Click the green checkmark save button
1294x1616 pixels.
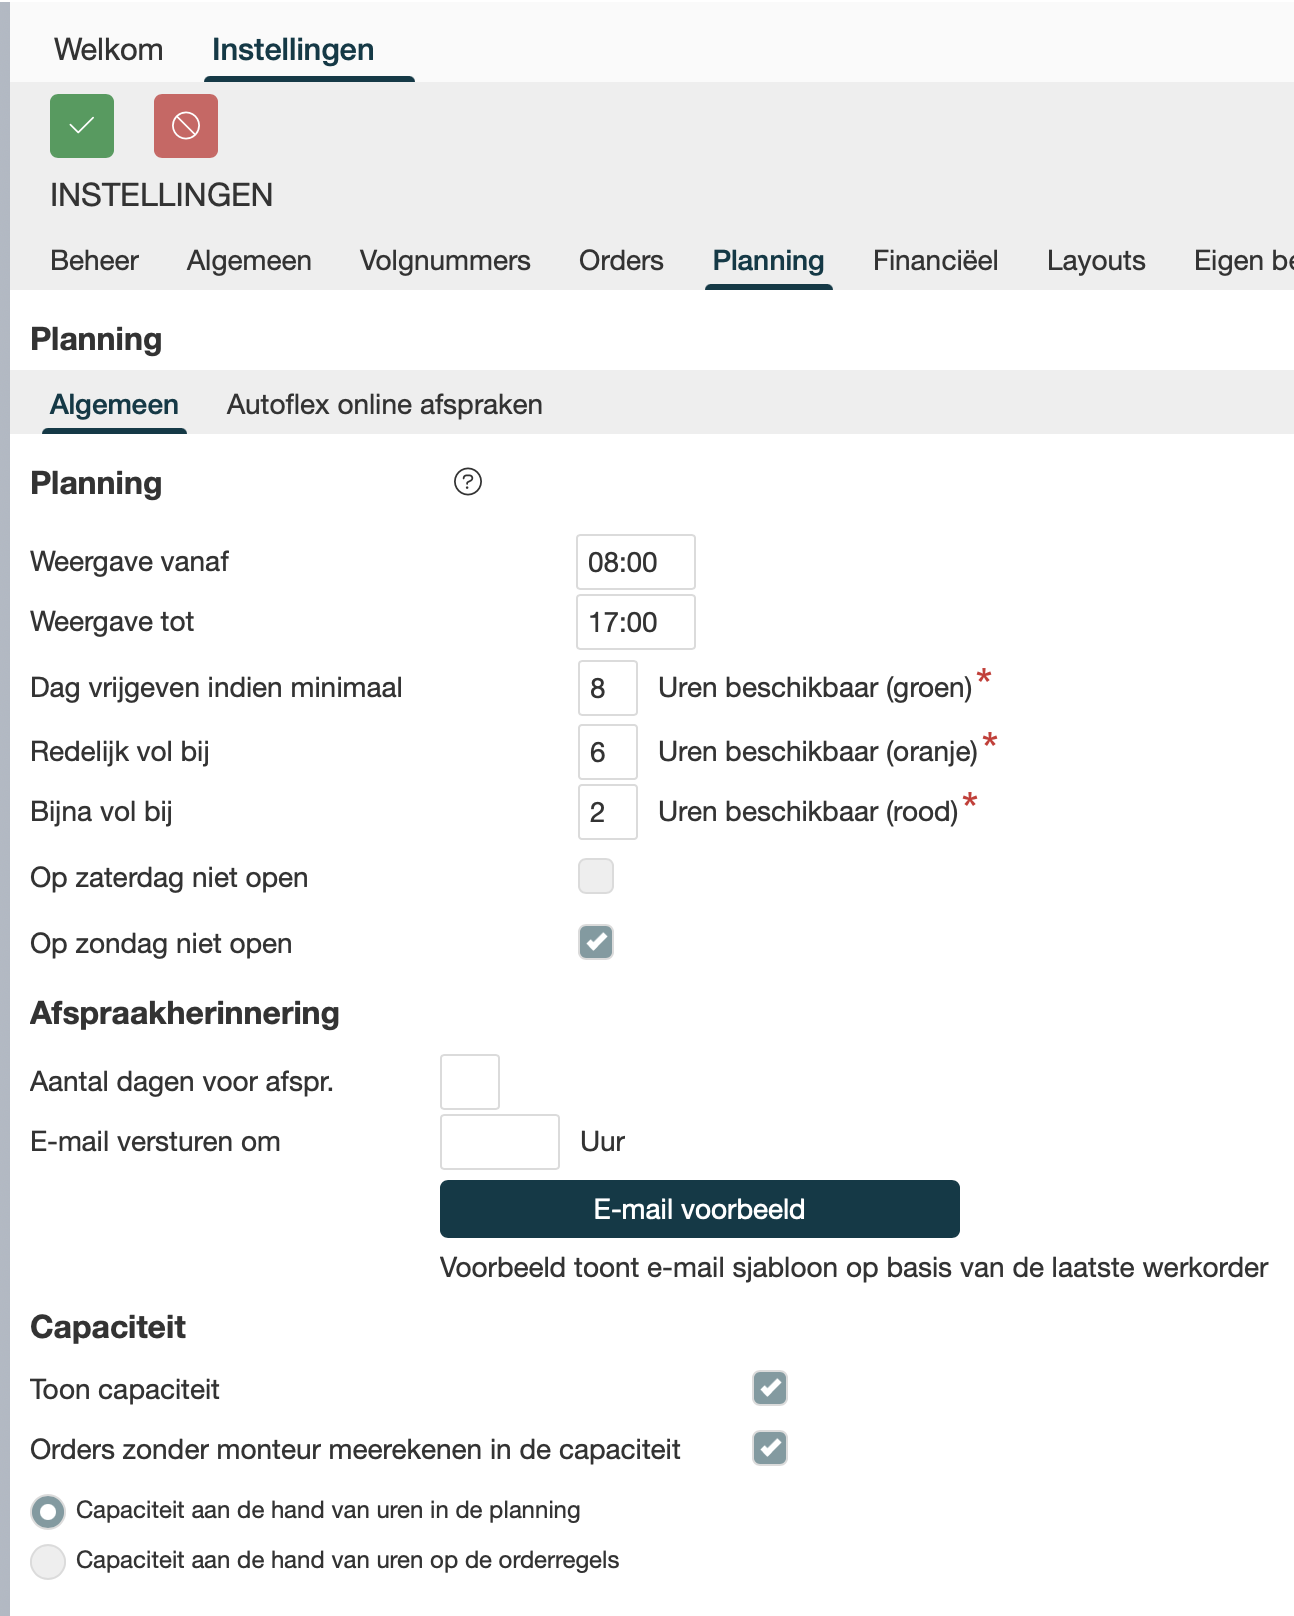(x=82, y=126)
